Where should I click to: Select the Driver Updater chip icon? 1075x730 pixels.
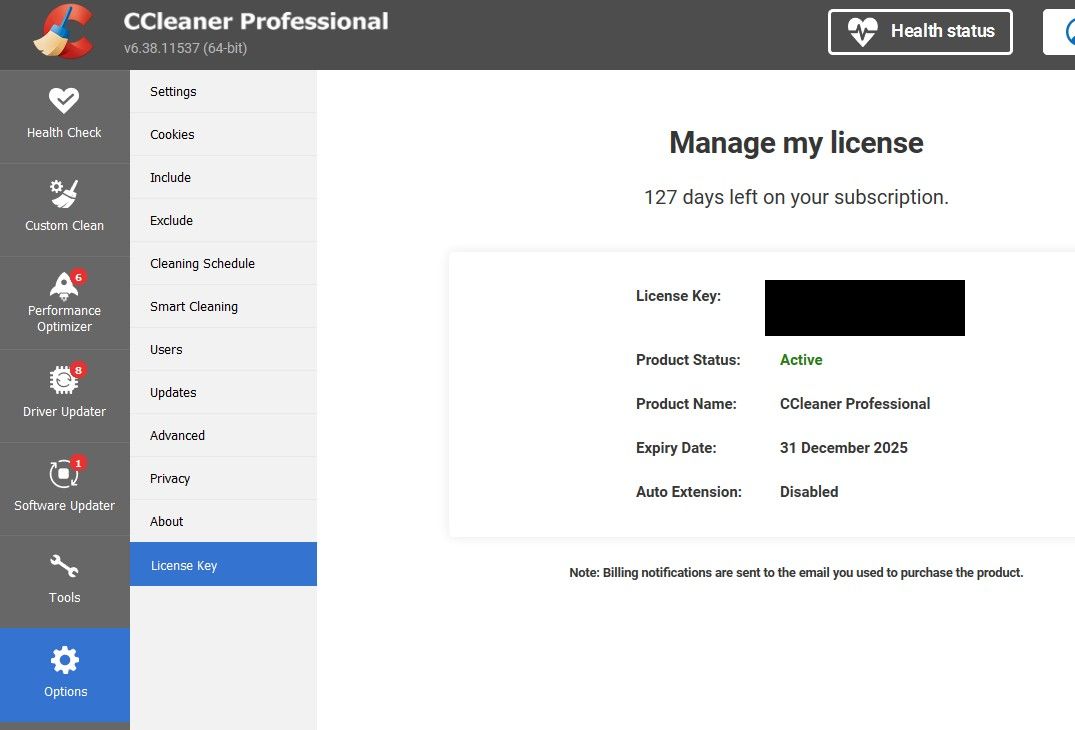64,380
